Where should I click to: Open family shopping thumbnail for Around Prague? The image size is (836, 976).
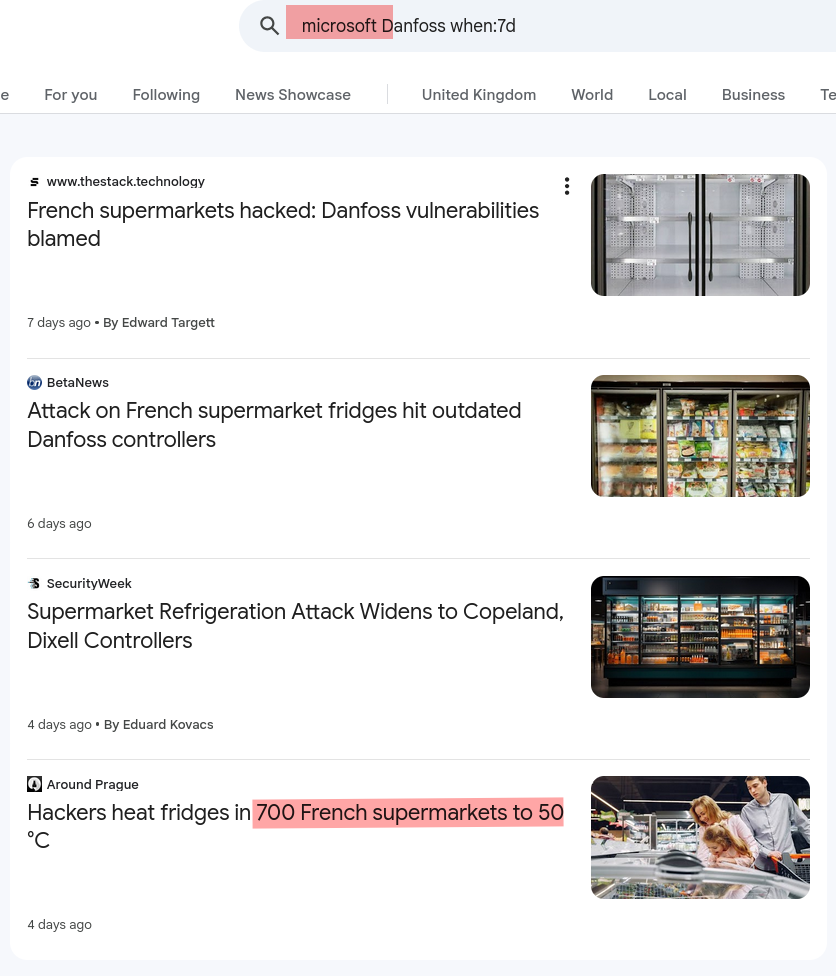[700, 837]
